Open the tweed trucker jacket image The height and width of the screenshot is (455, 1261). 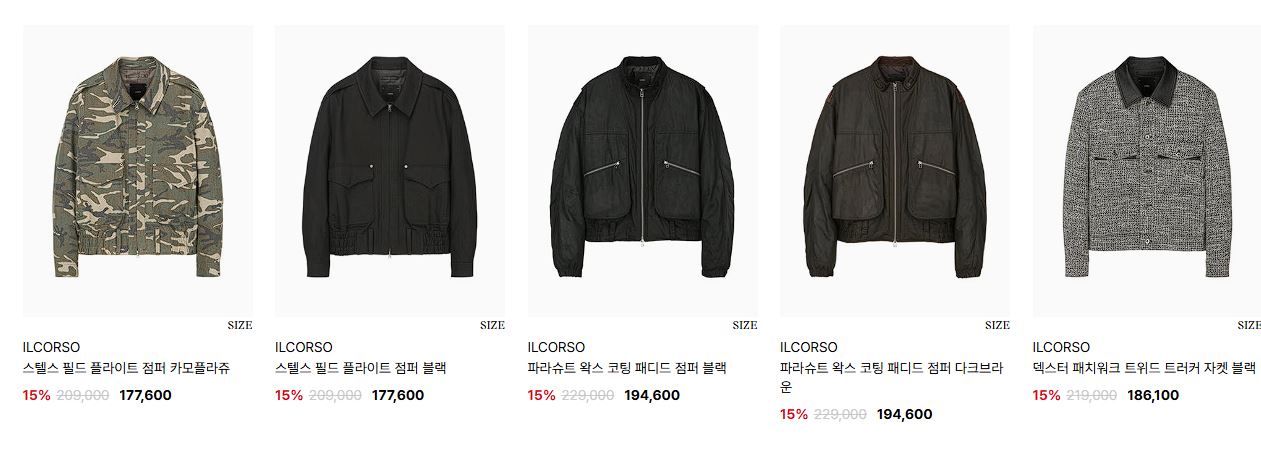point(1147,171)
